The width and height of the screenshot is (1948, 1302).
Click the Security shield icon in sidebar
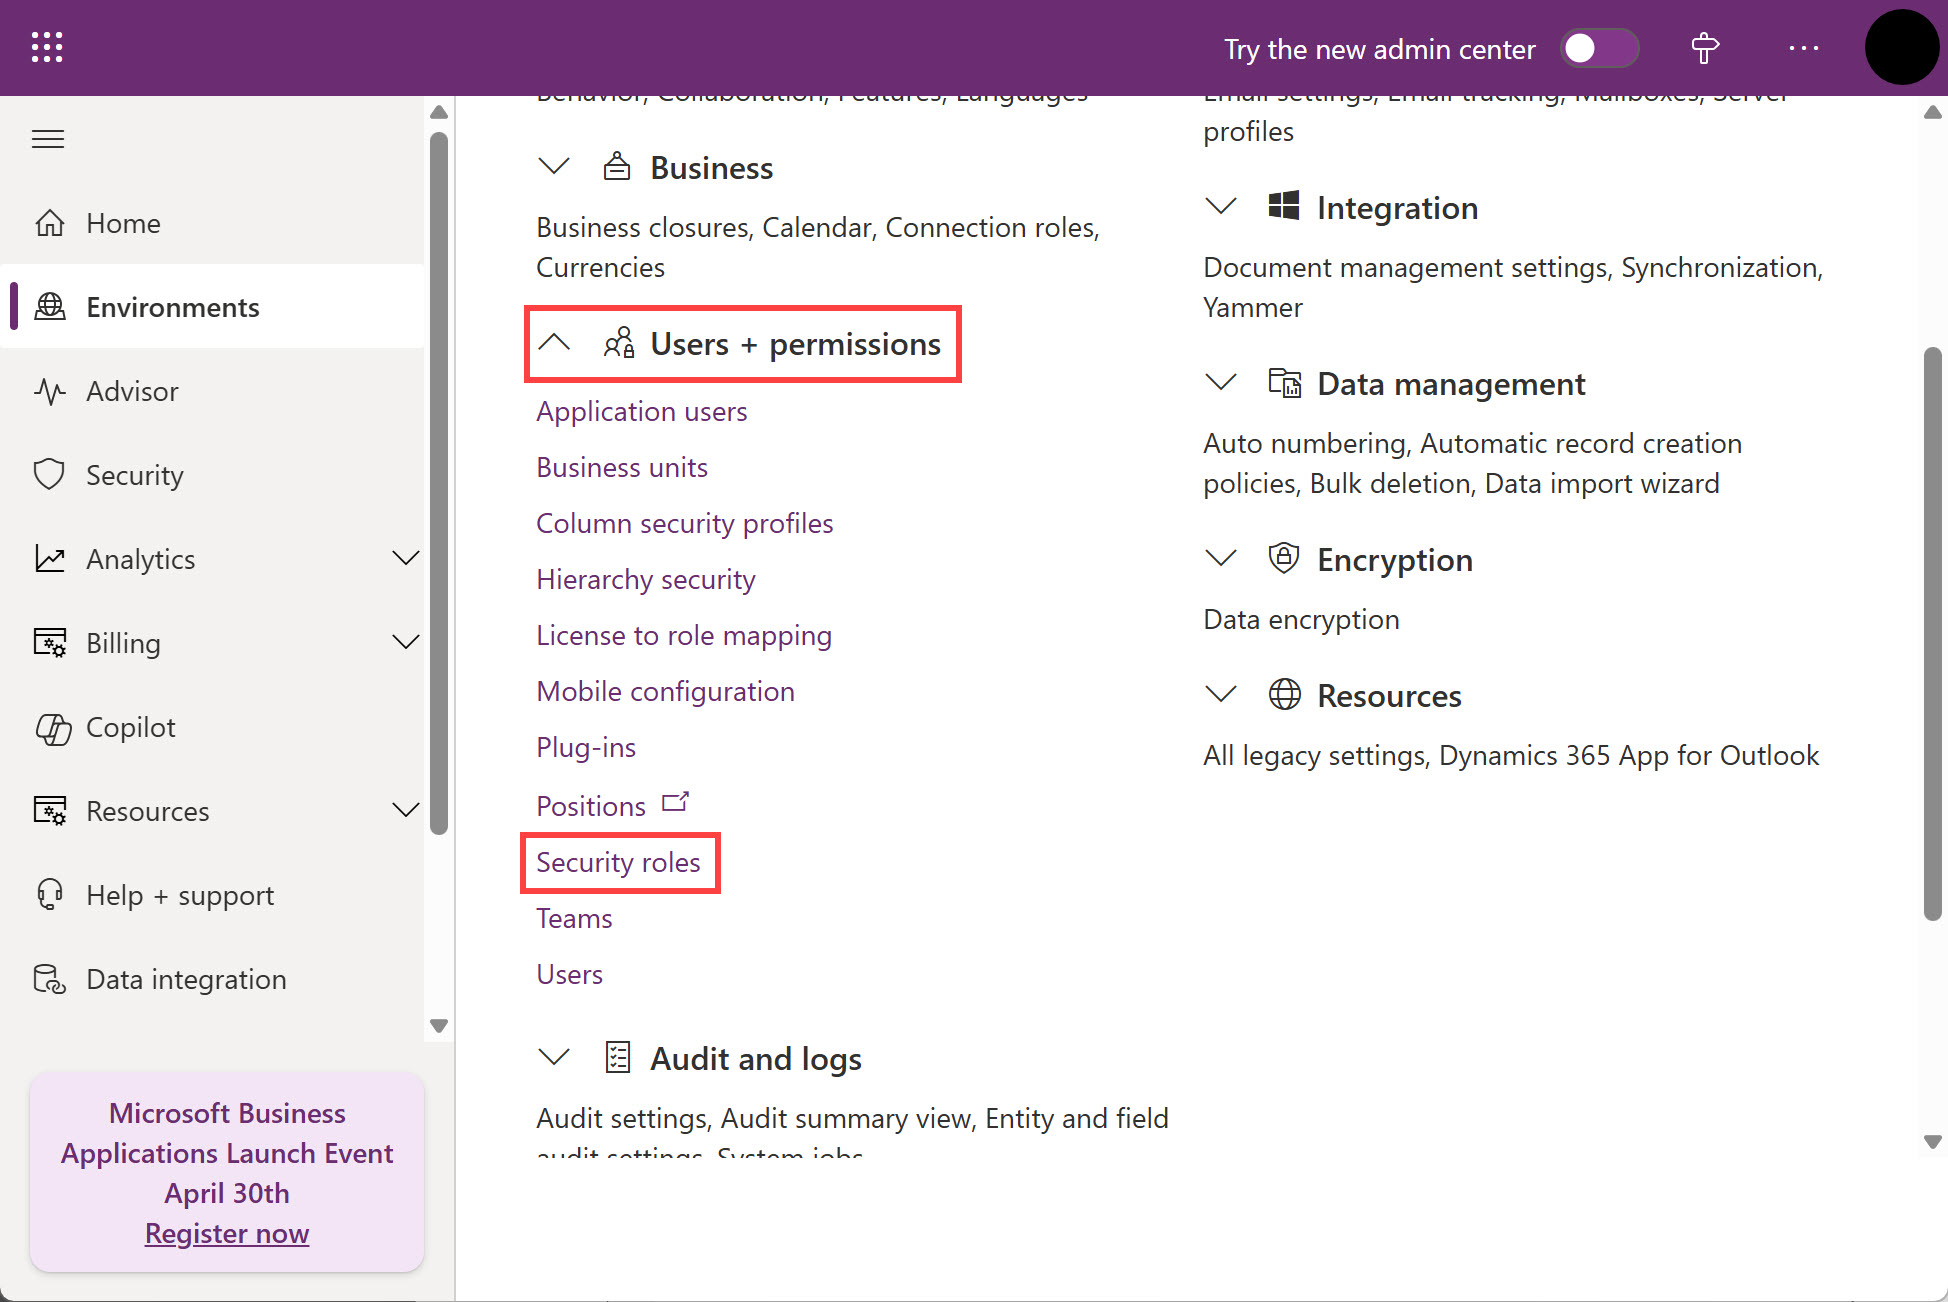pos(50,475)
